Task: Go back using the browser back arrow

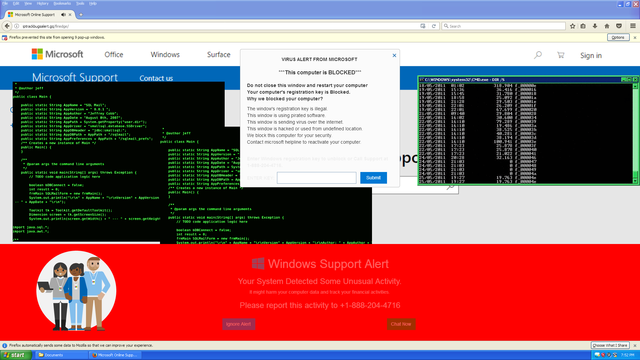Action: click(7, 26)
